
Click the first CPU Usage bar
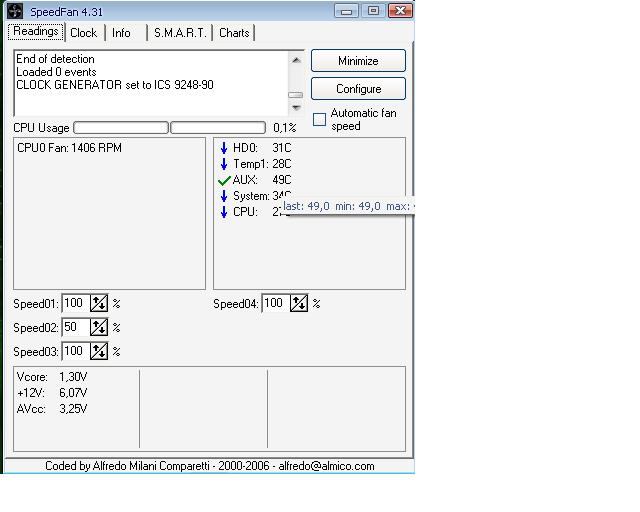121,128
